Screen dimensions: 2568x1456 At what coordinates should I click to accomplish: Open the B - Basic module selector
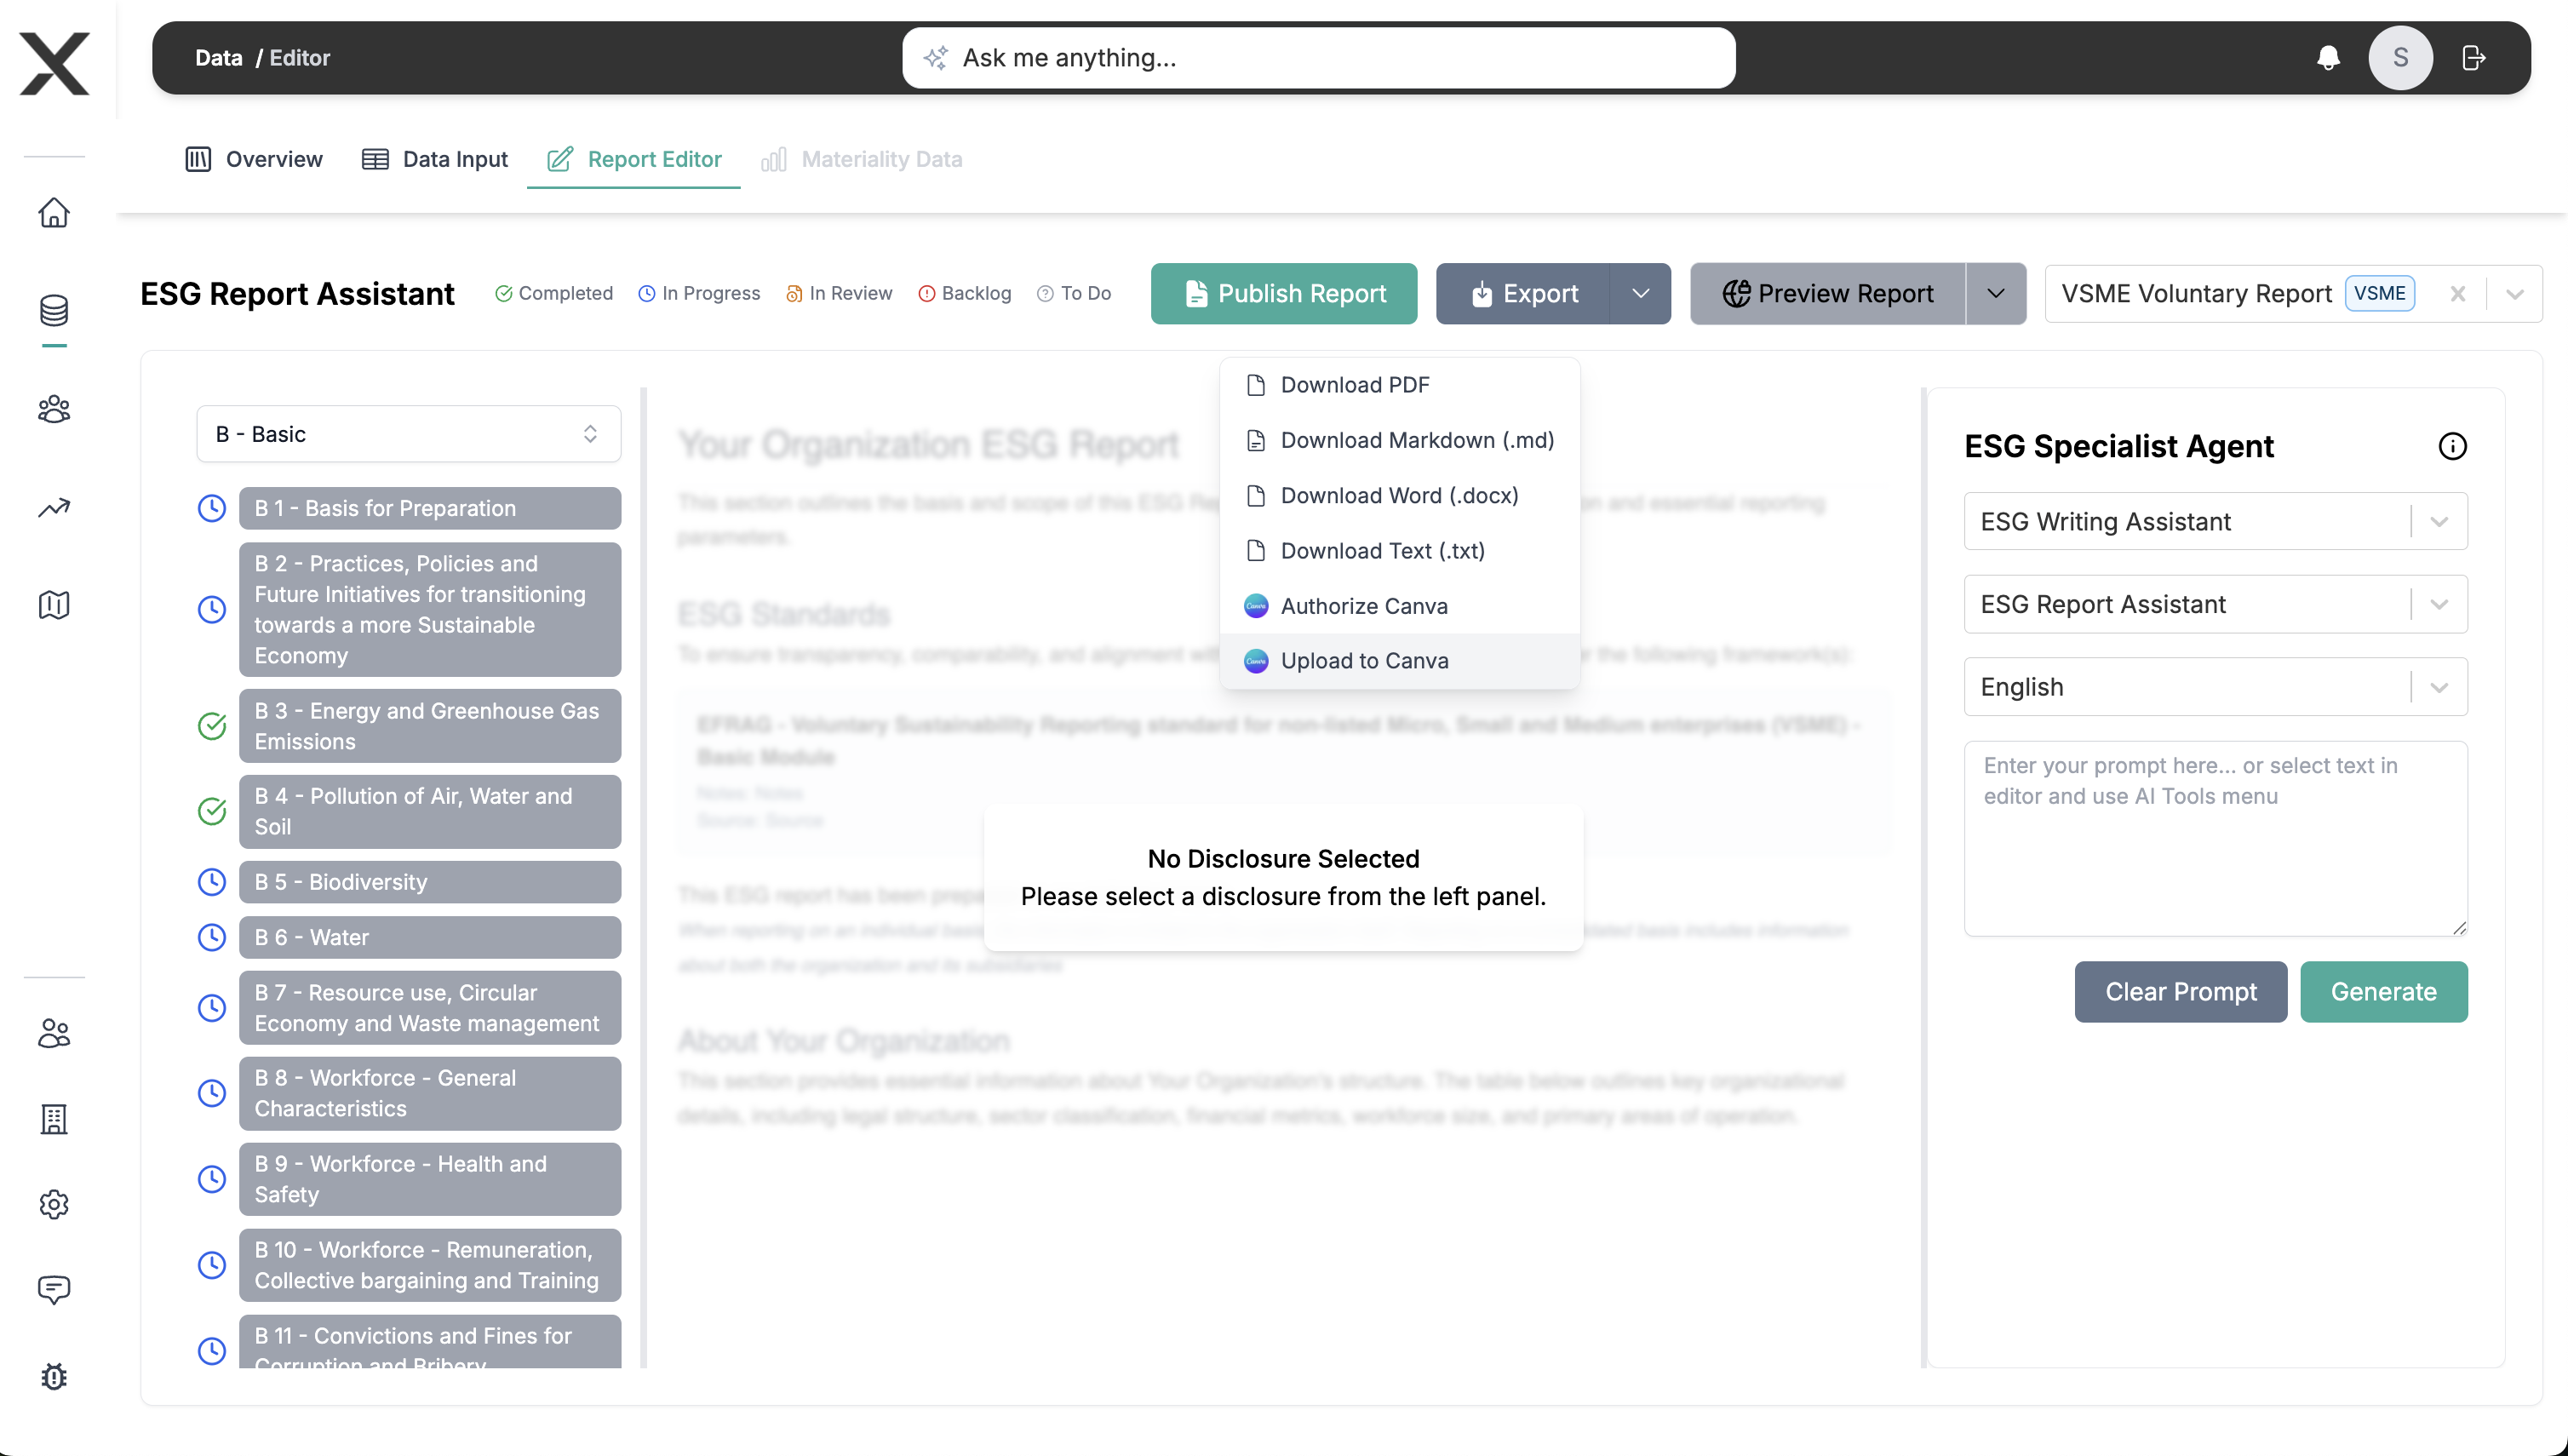pyautogui.click(x=407, y=433)
